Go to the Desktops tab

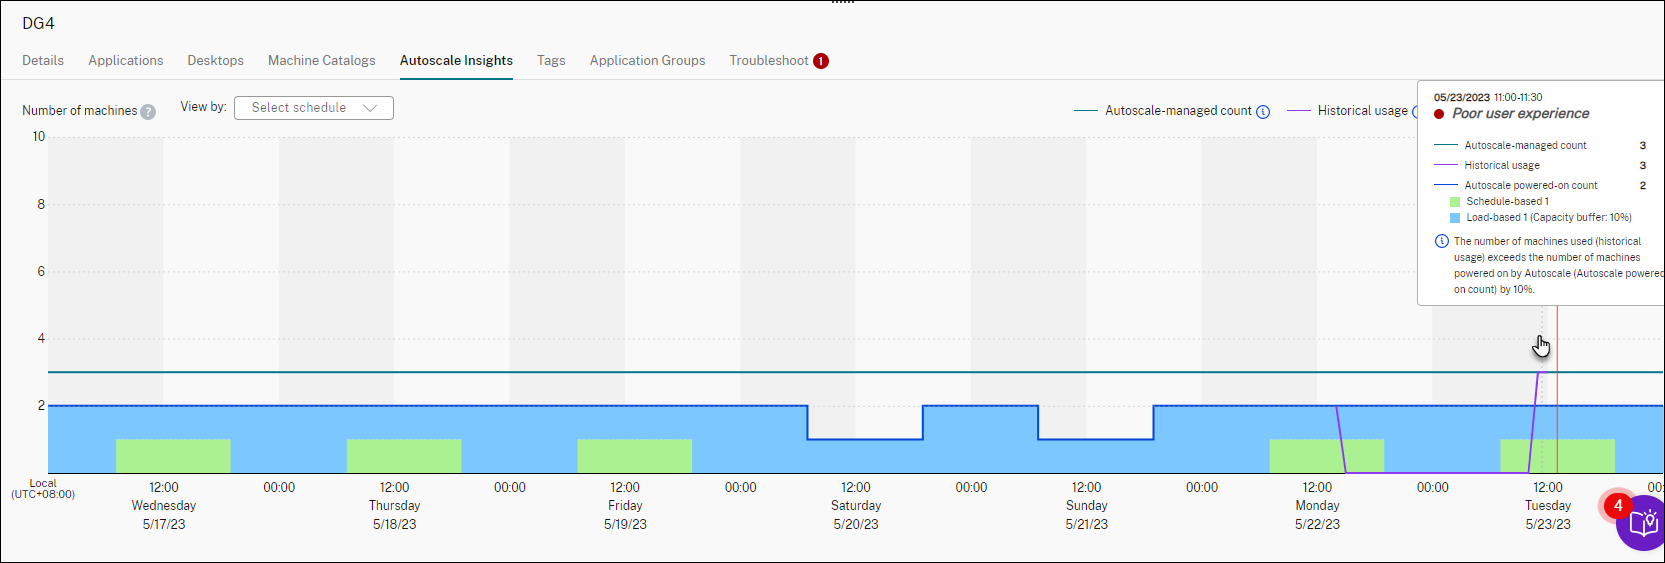click(216, 61)
